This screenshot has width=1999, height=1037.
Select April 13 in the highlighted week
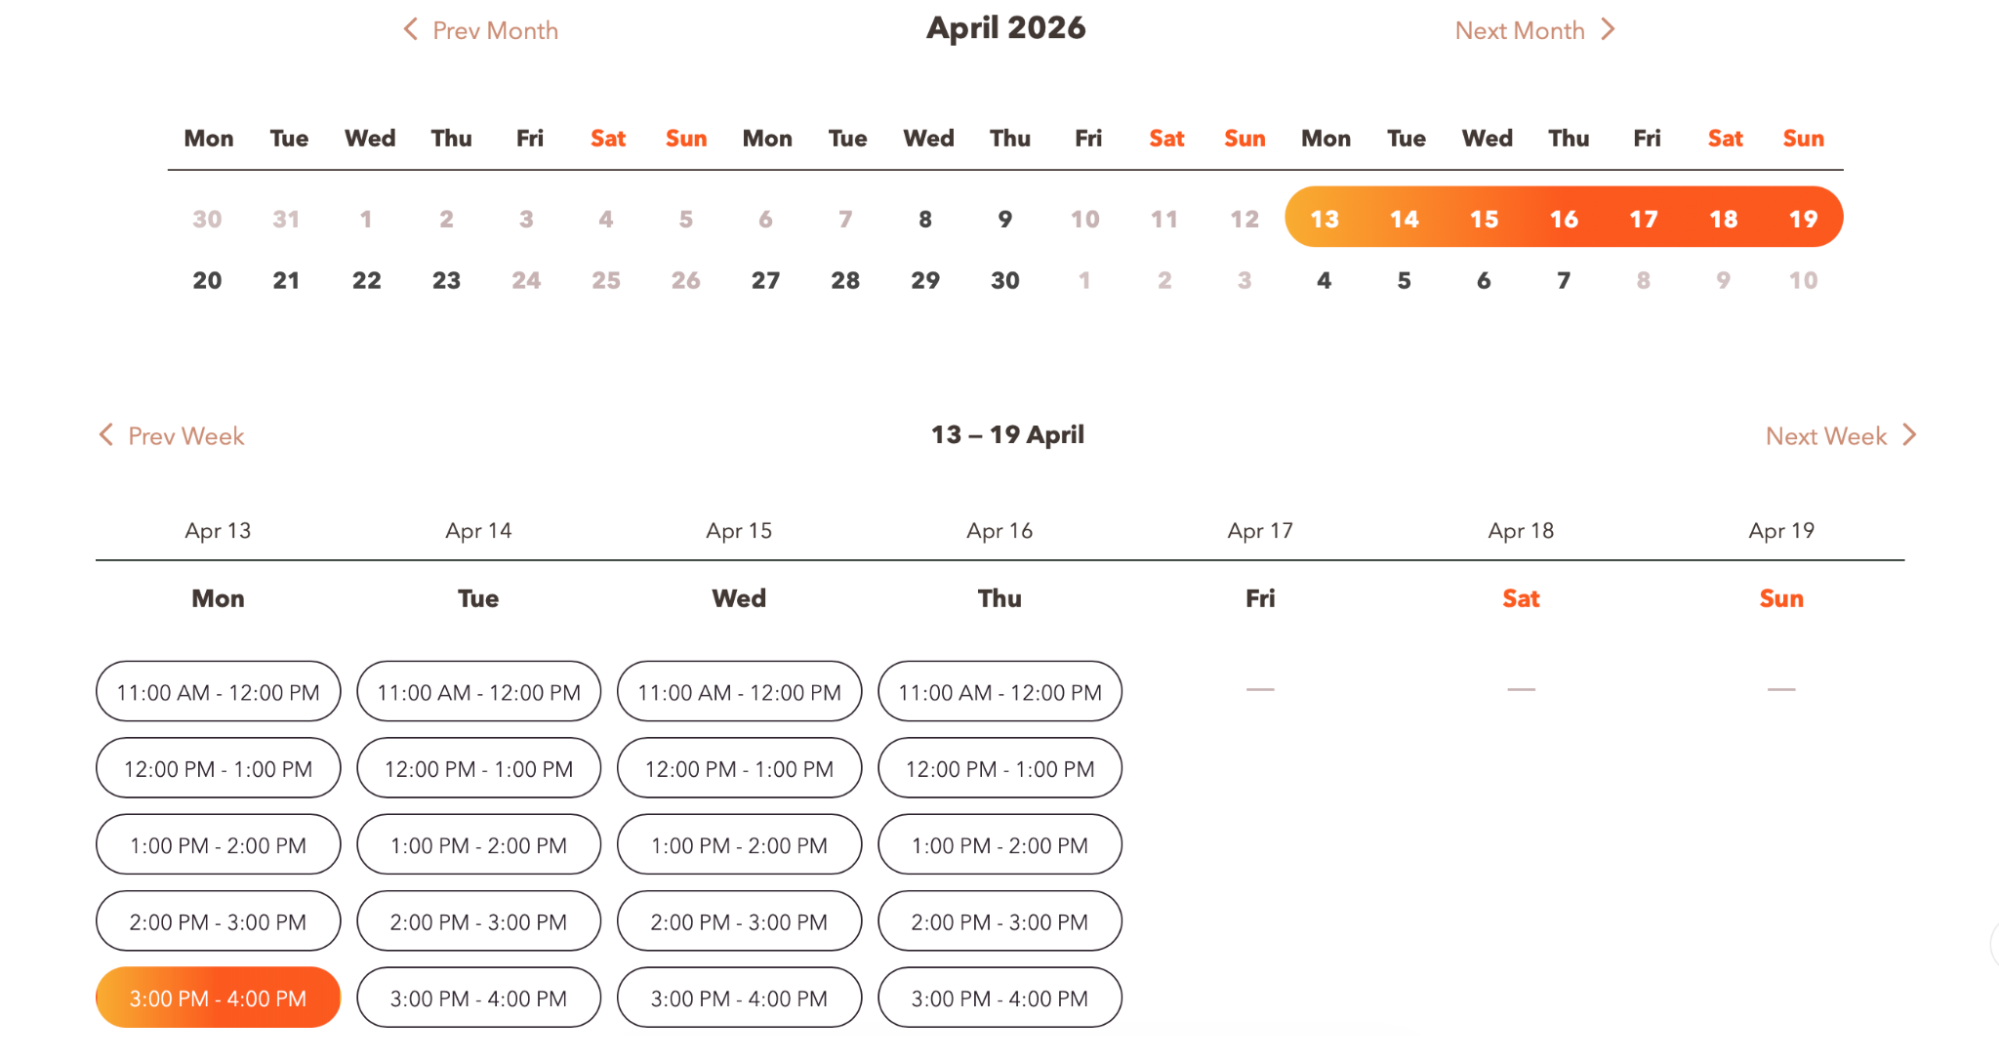(1324, 218)
